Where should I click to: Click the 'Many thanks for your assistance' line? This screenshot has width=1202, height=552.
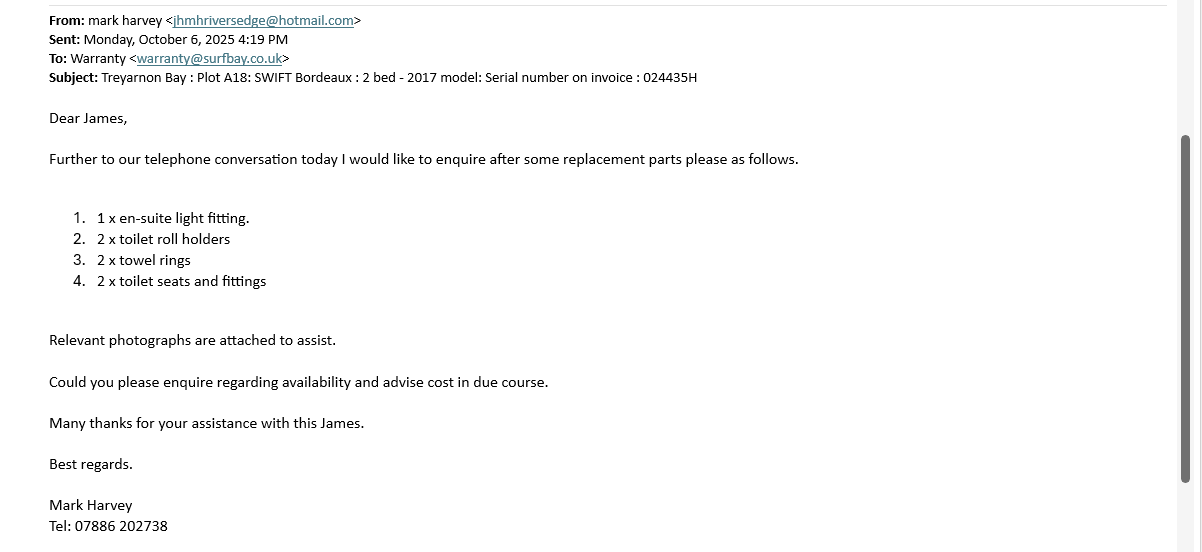click(x=206, y=423)
